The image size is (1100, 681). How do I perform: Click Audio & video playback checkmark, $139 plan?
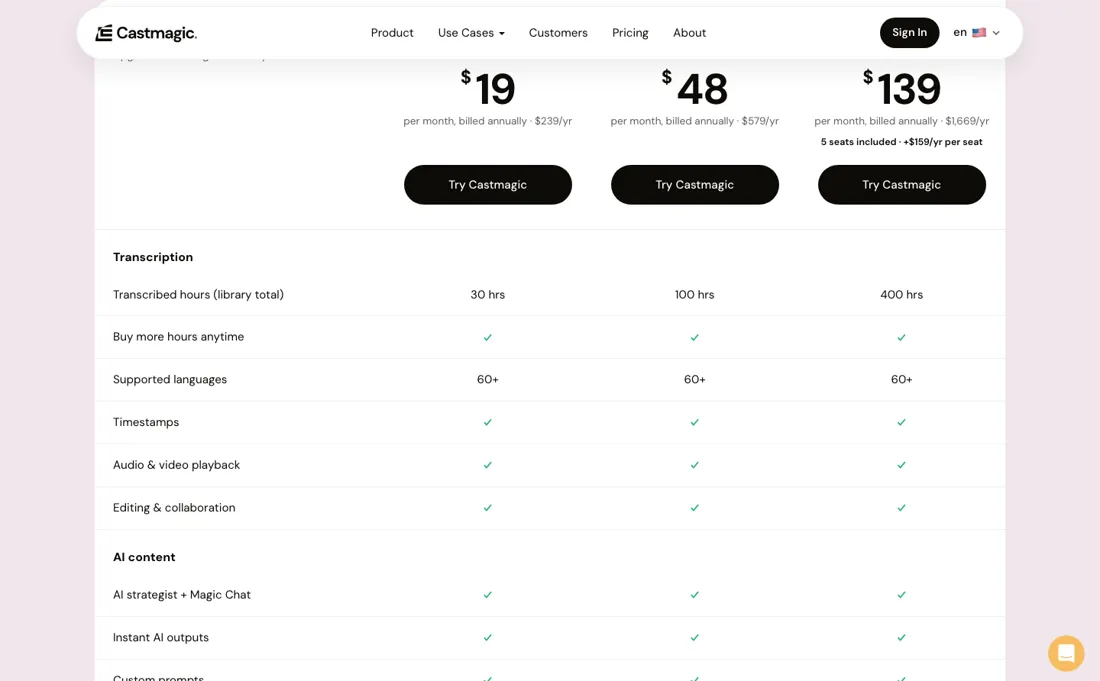pyautogui.click(x=901, y=465)
